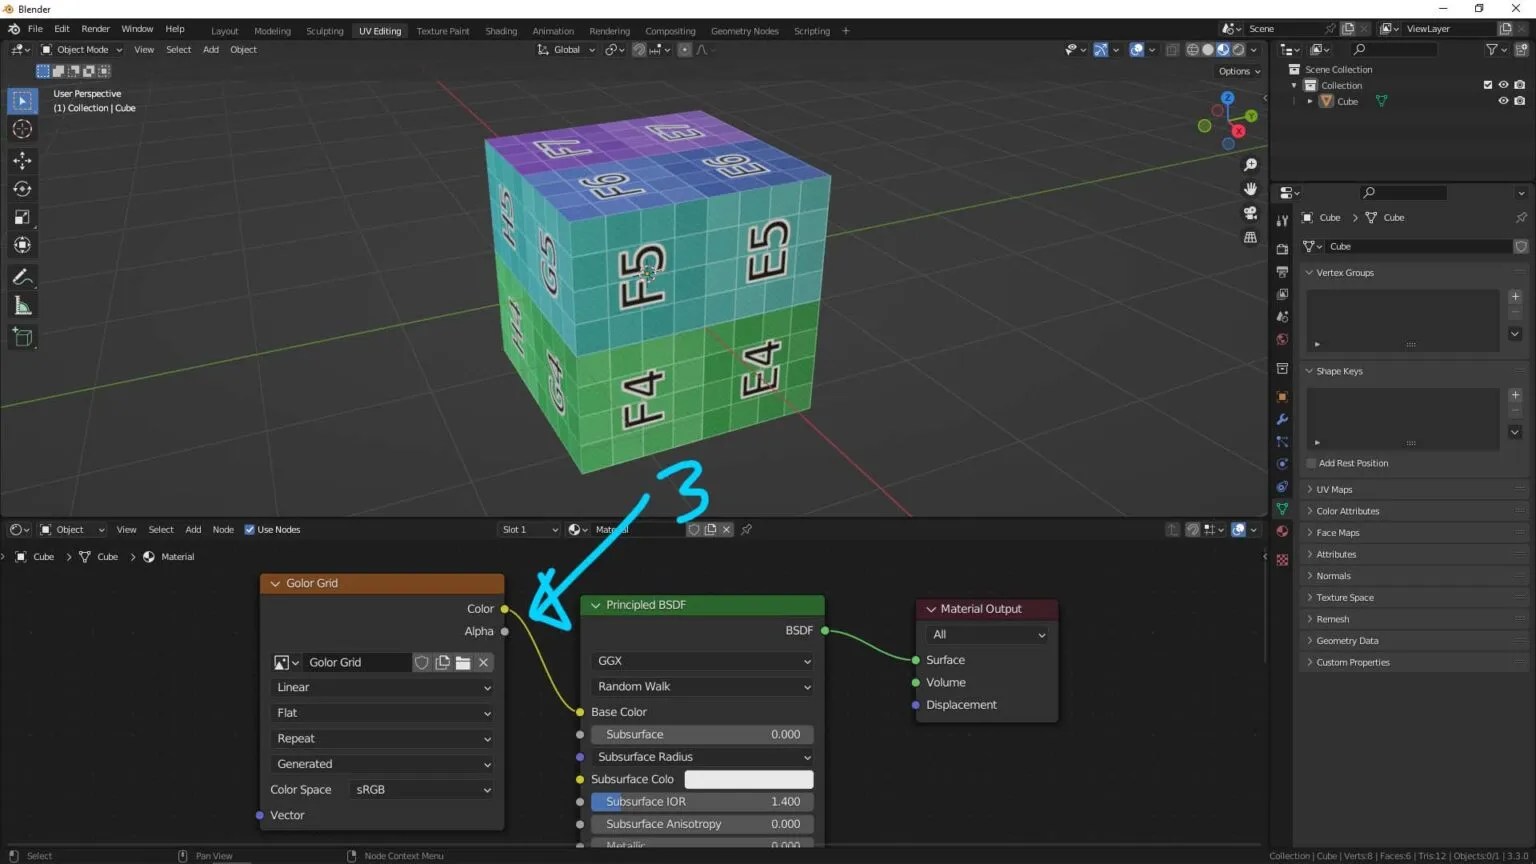1536x864 pixels.
Task: Click the Golor Grid image name field
Action: coord(357,662)
